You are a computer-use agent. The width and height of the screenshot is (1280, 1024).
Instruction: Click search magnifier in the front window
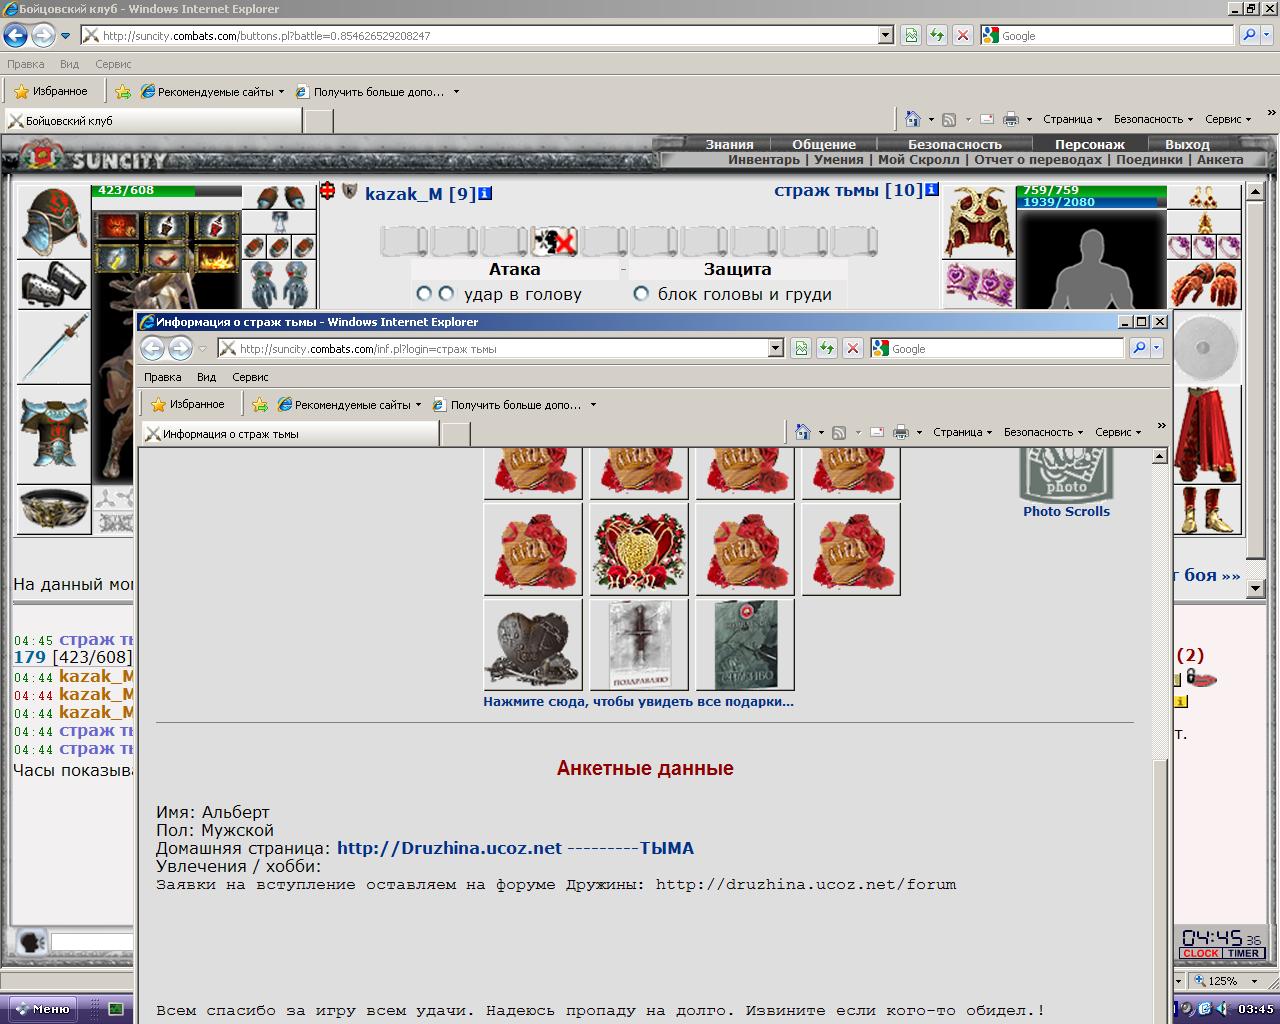pos(1138,348)
